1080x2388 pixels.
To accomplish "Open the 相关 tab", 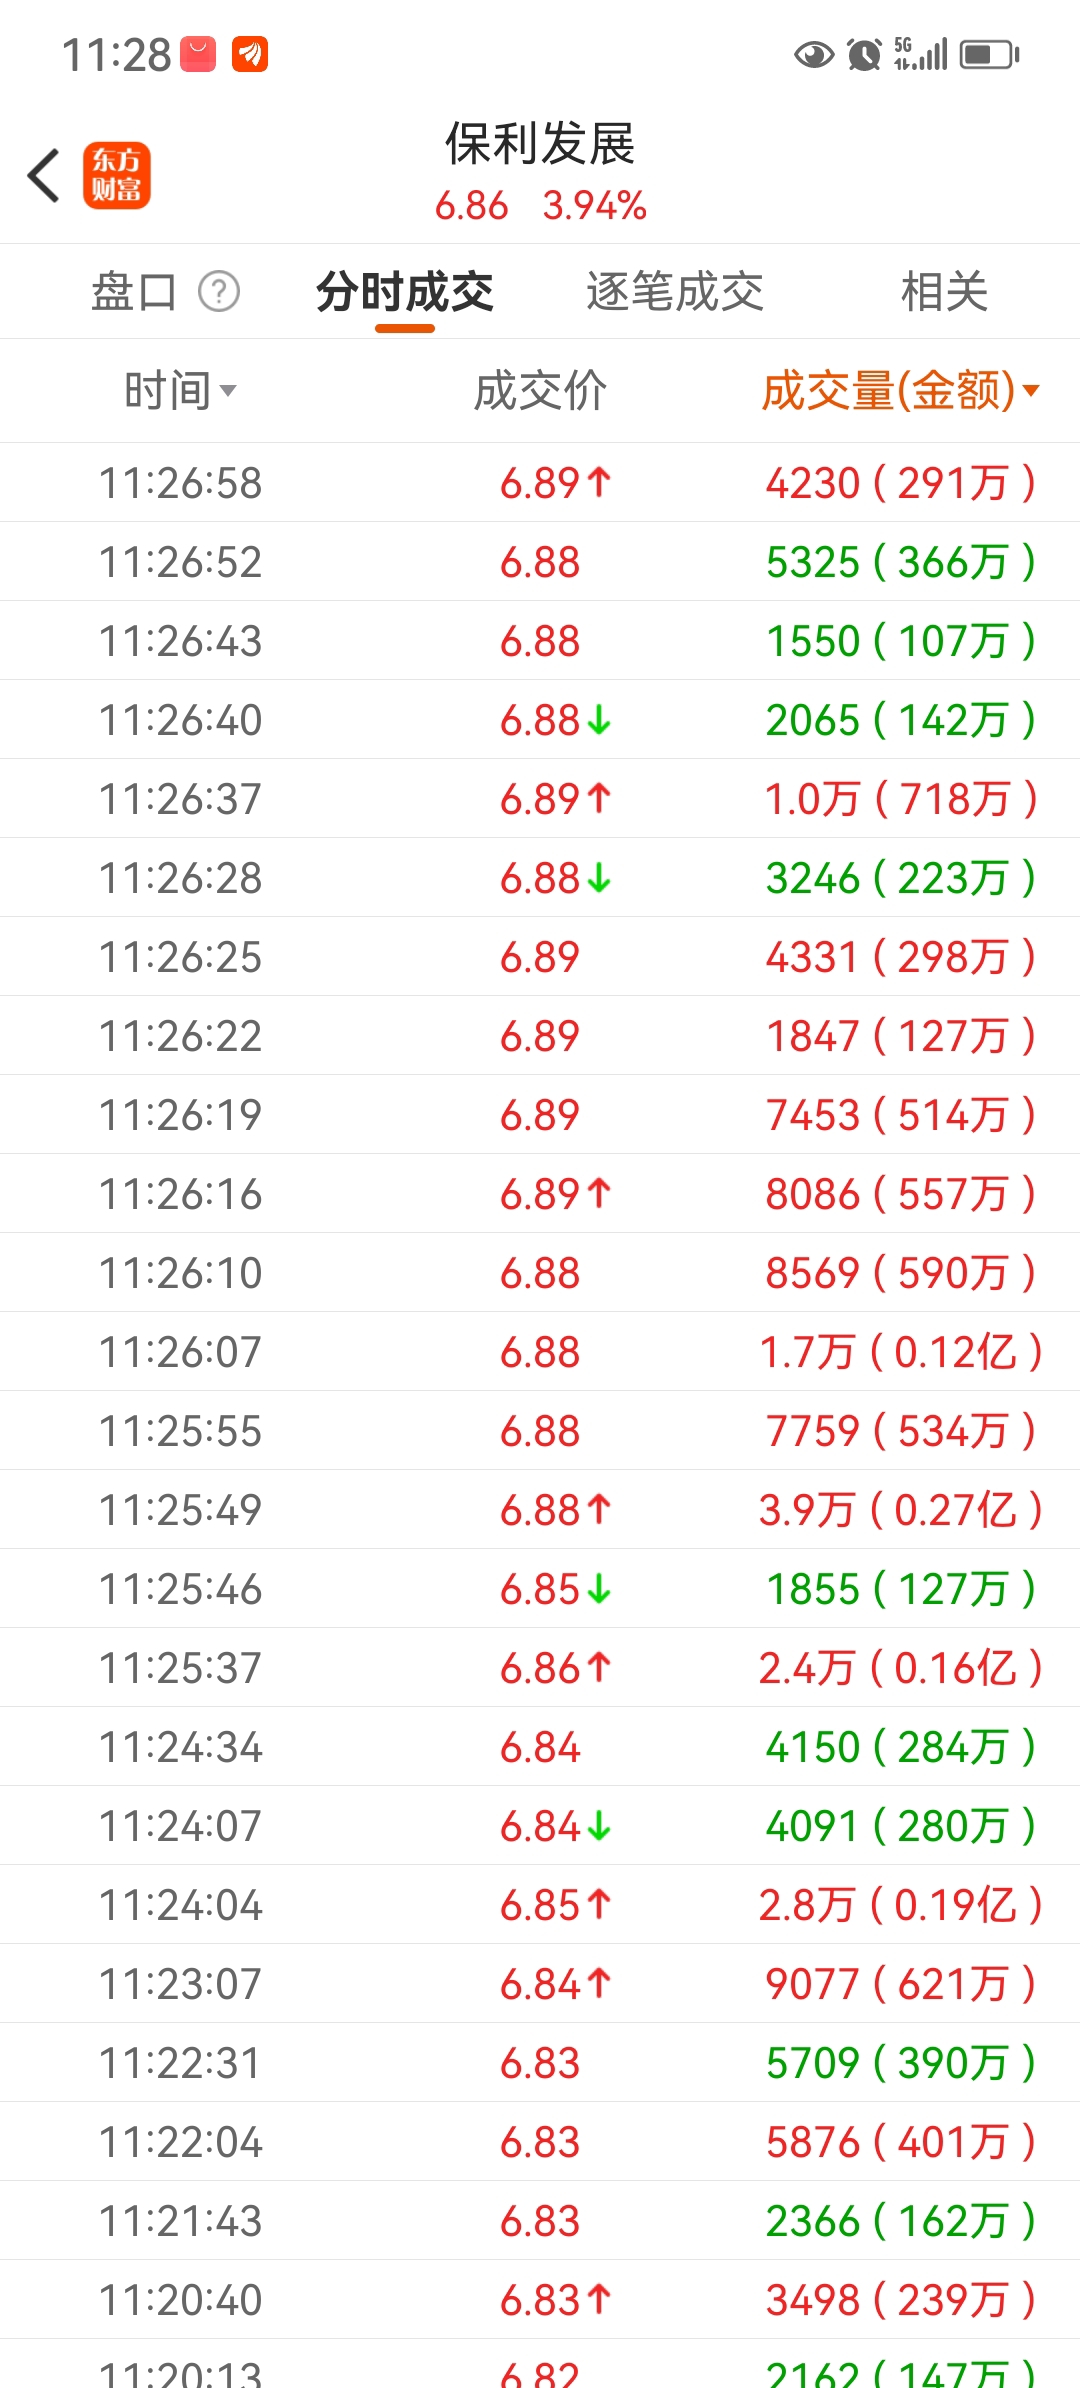I will [x=944, y=292].
